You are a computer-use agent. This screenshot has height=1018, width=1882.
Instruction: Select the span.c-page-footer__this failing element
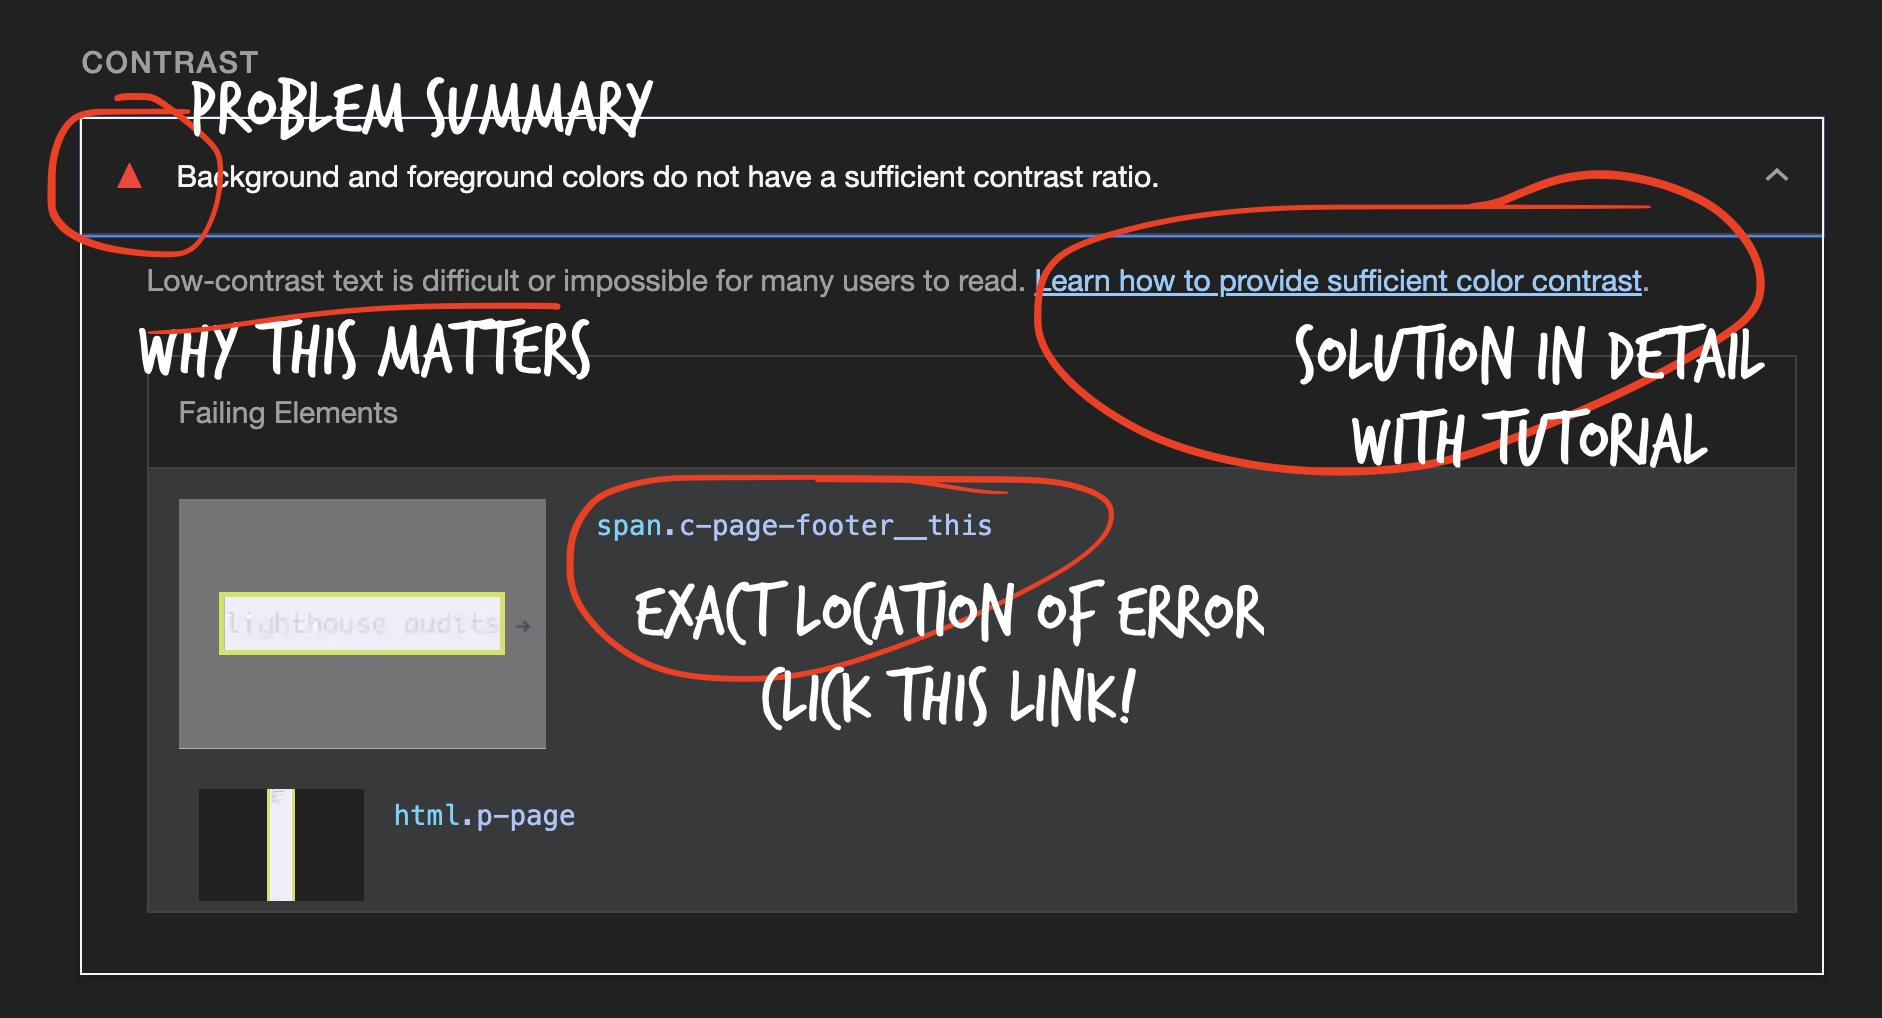pyautogui.click(x=794, y=526)
